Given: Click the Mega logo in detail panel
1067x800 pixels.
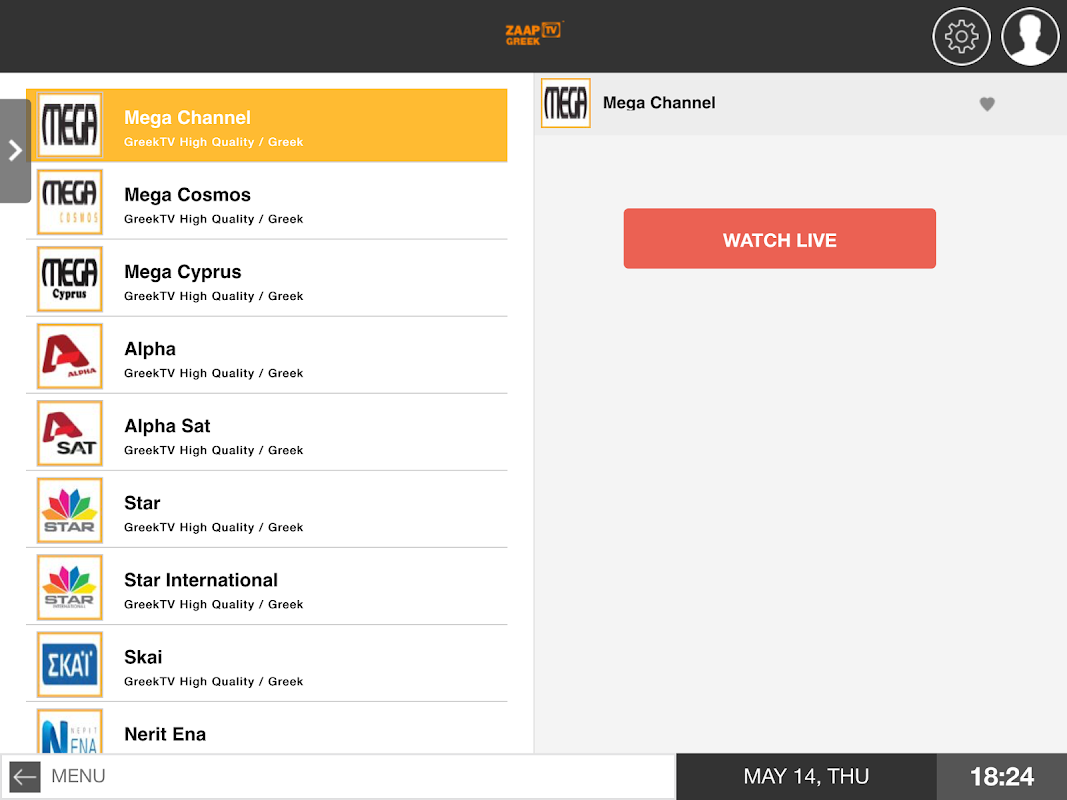Looking at the screenshot, I should [x=565, y=103].
